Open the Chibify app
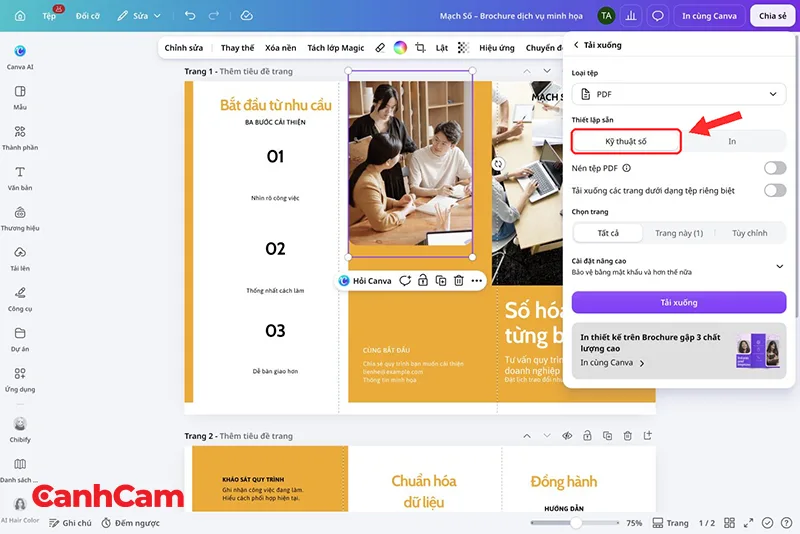Viewport: 800px width, 534px height. tap(20, 429)
